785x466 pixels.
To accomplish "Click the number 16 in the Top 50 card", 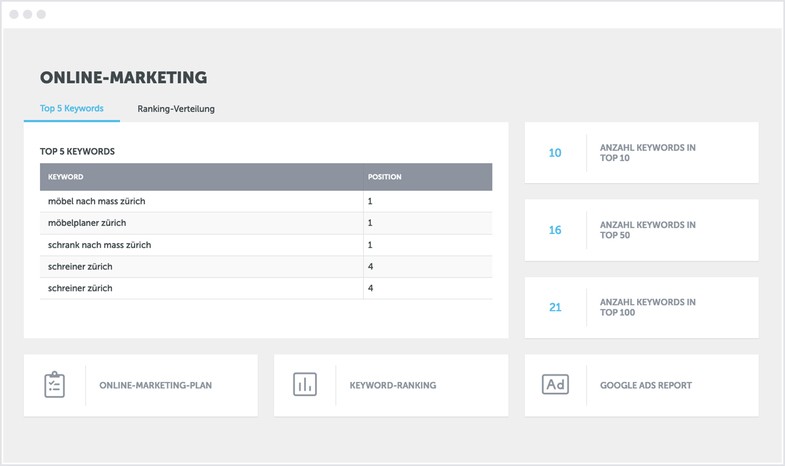I will tap(555, 230).
